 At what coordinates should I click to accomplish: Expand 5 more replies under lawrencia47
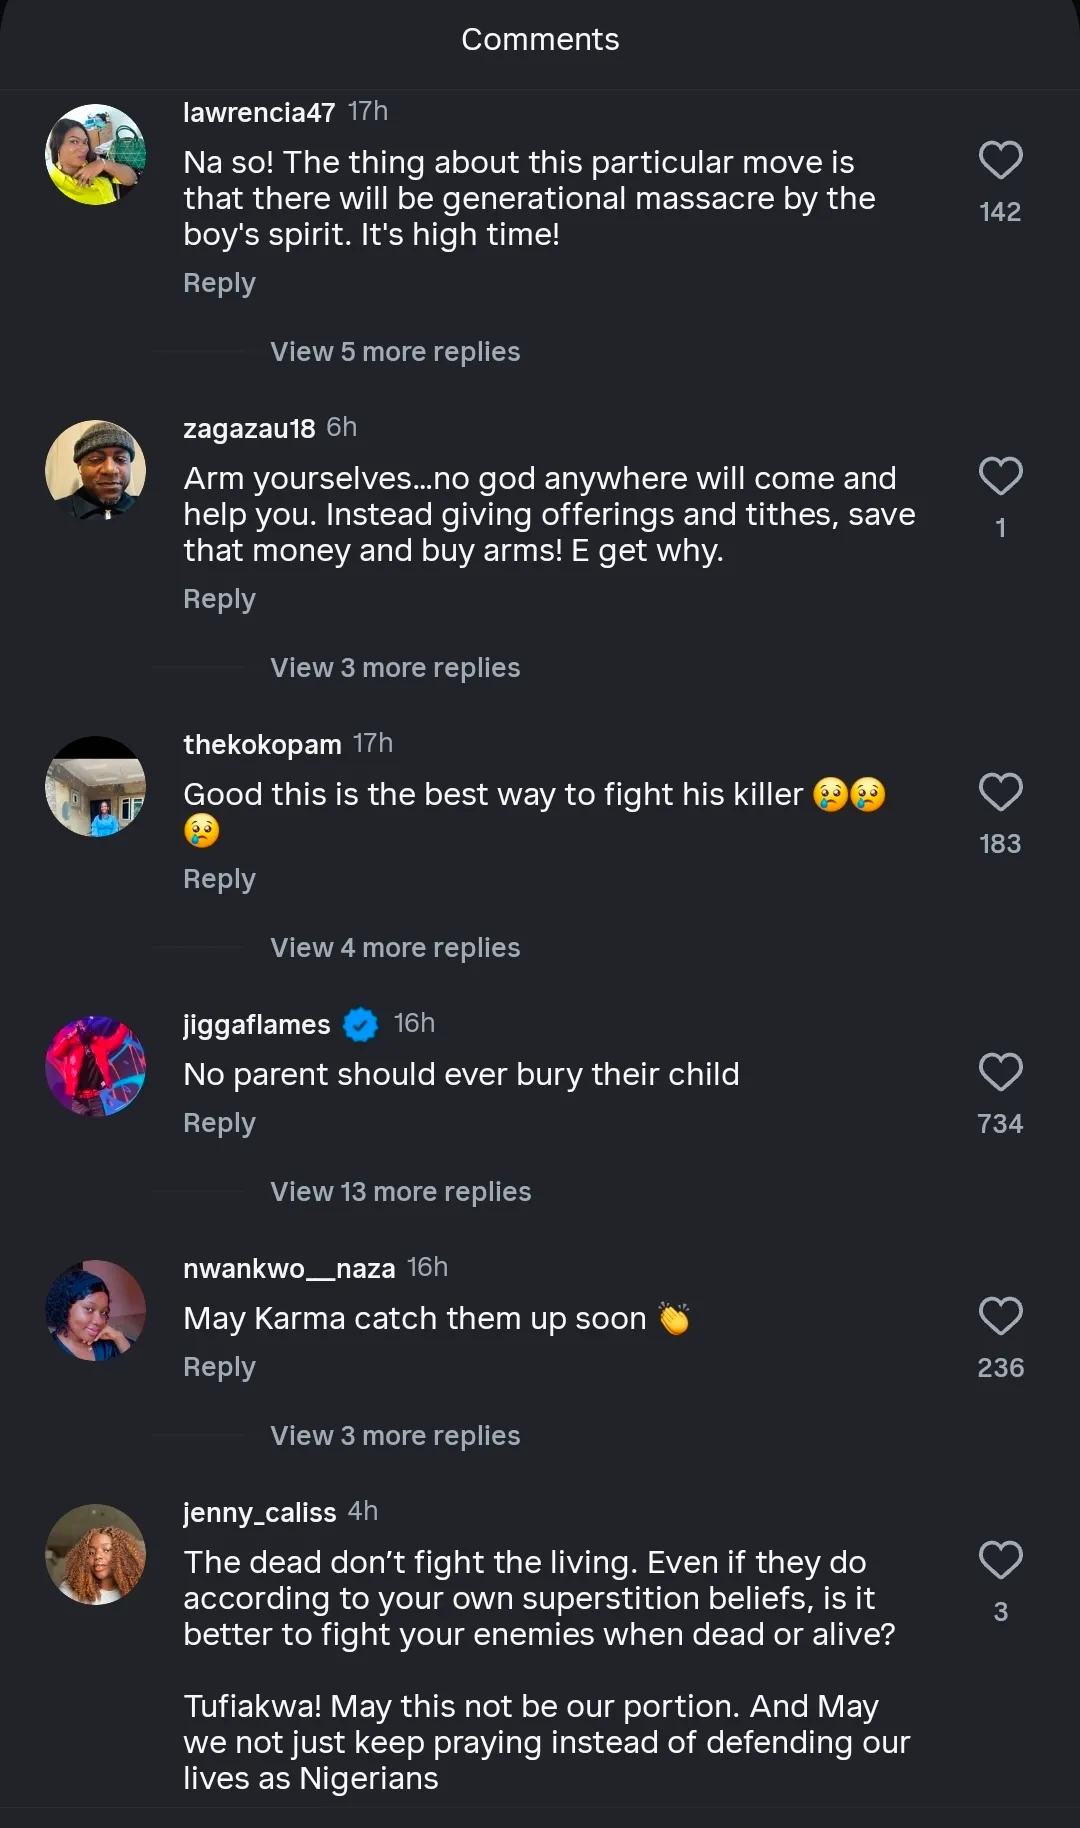(395, 352)
